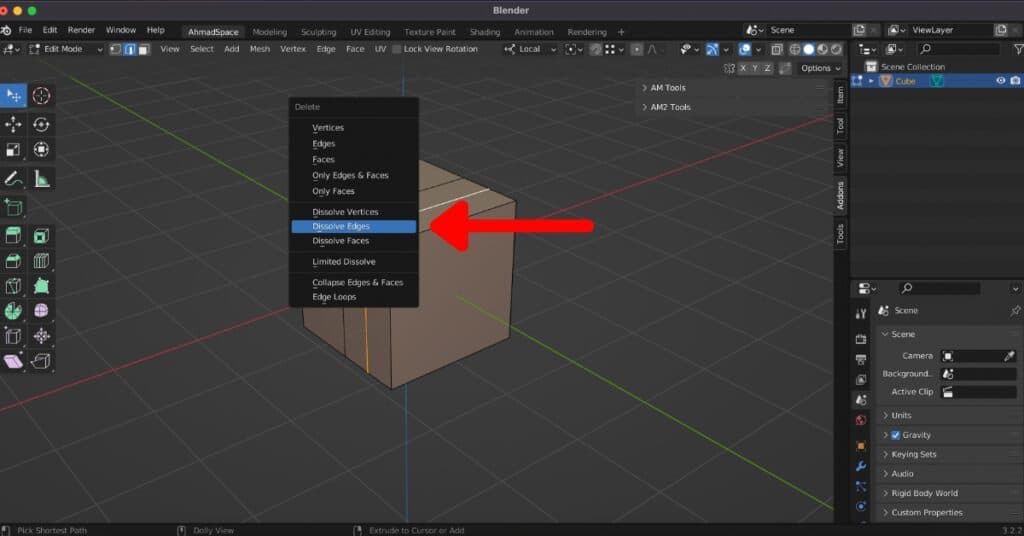Toggle the Gravity checkbox

[895, 435]
